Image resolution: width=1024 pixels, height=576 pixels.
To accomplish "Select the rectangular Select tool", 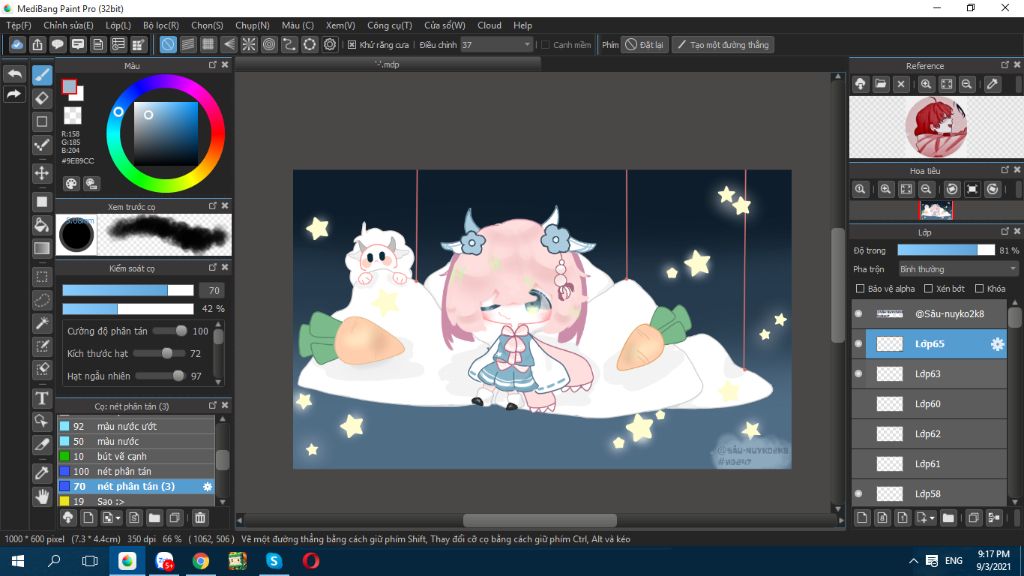I will [x=42, y=277].
